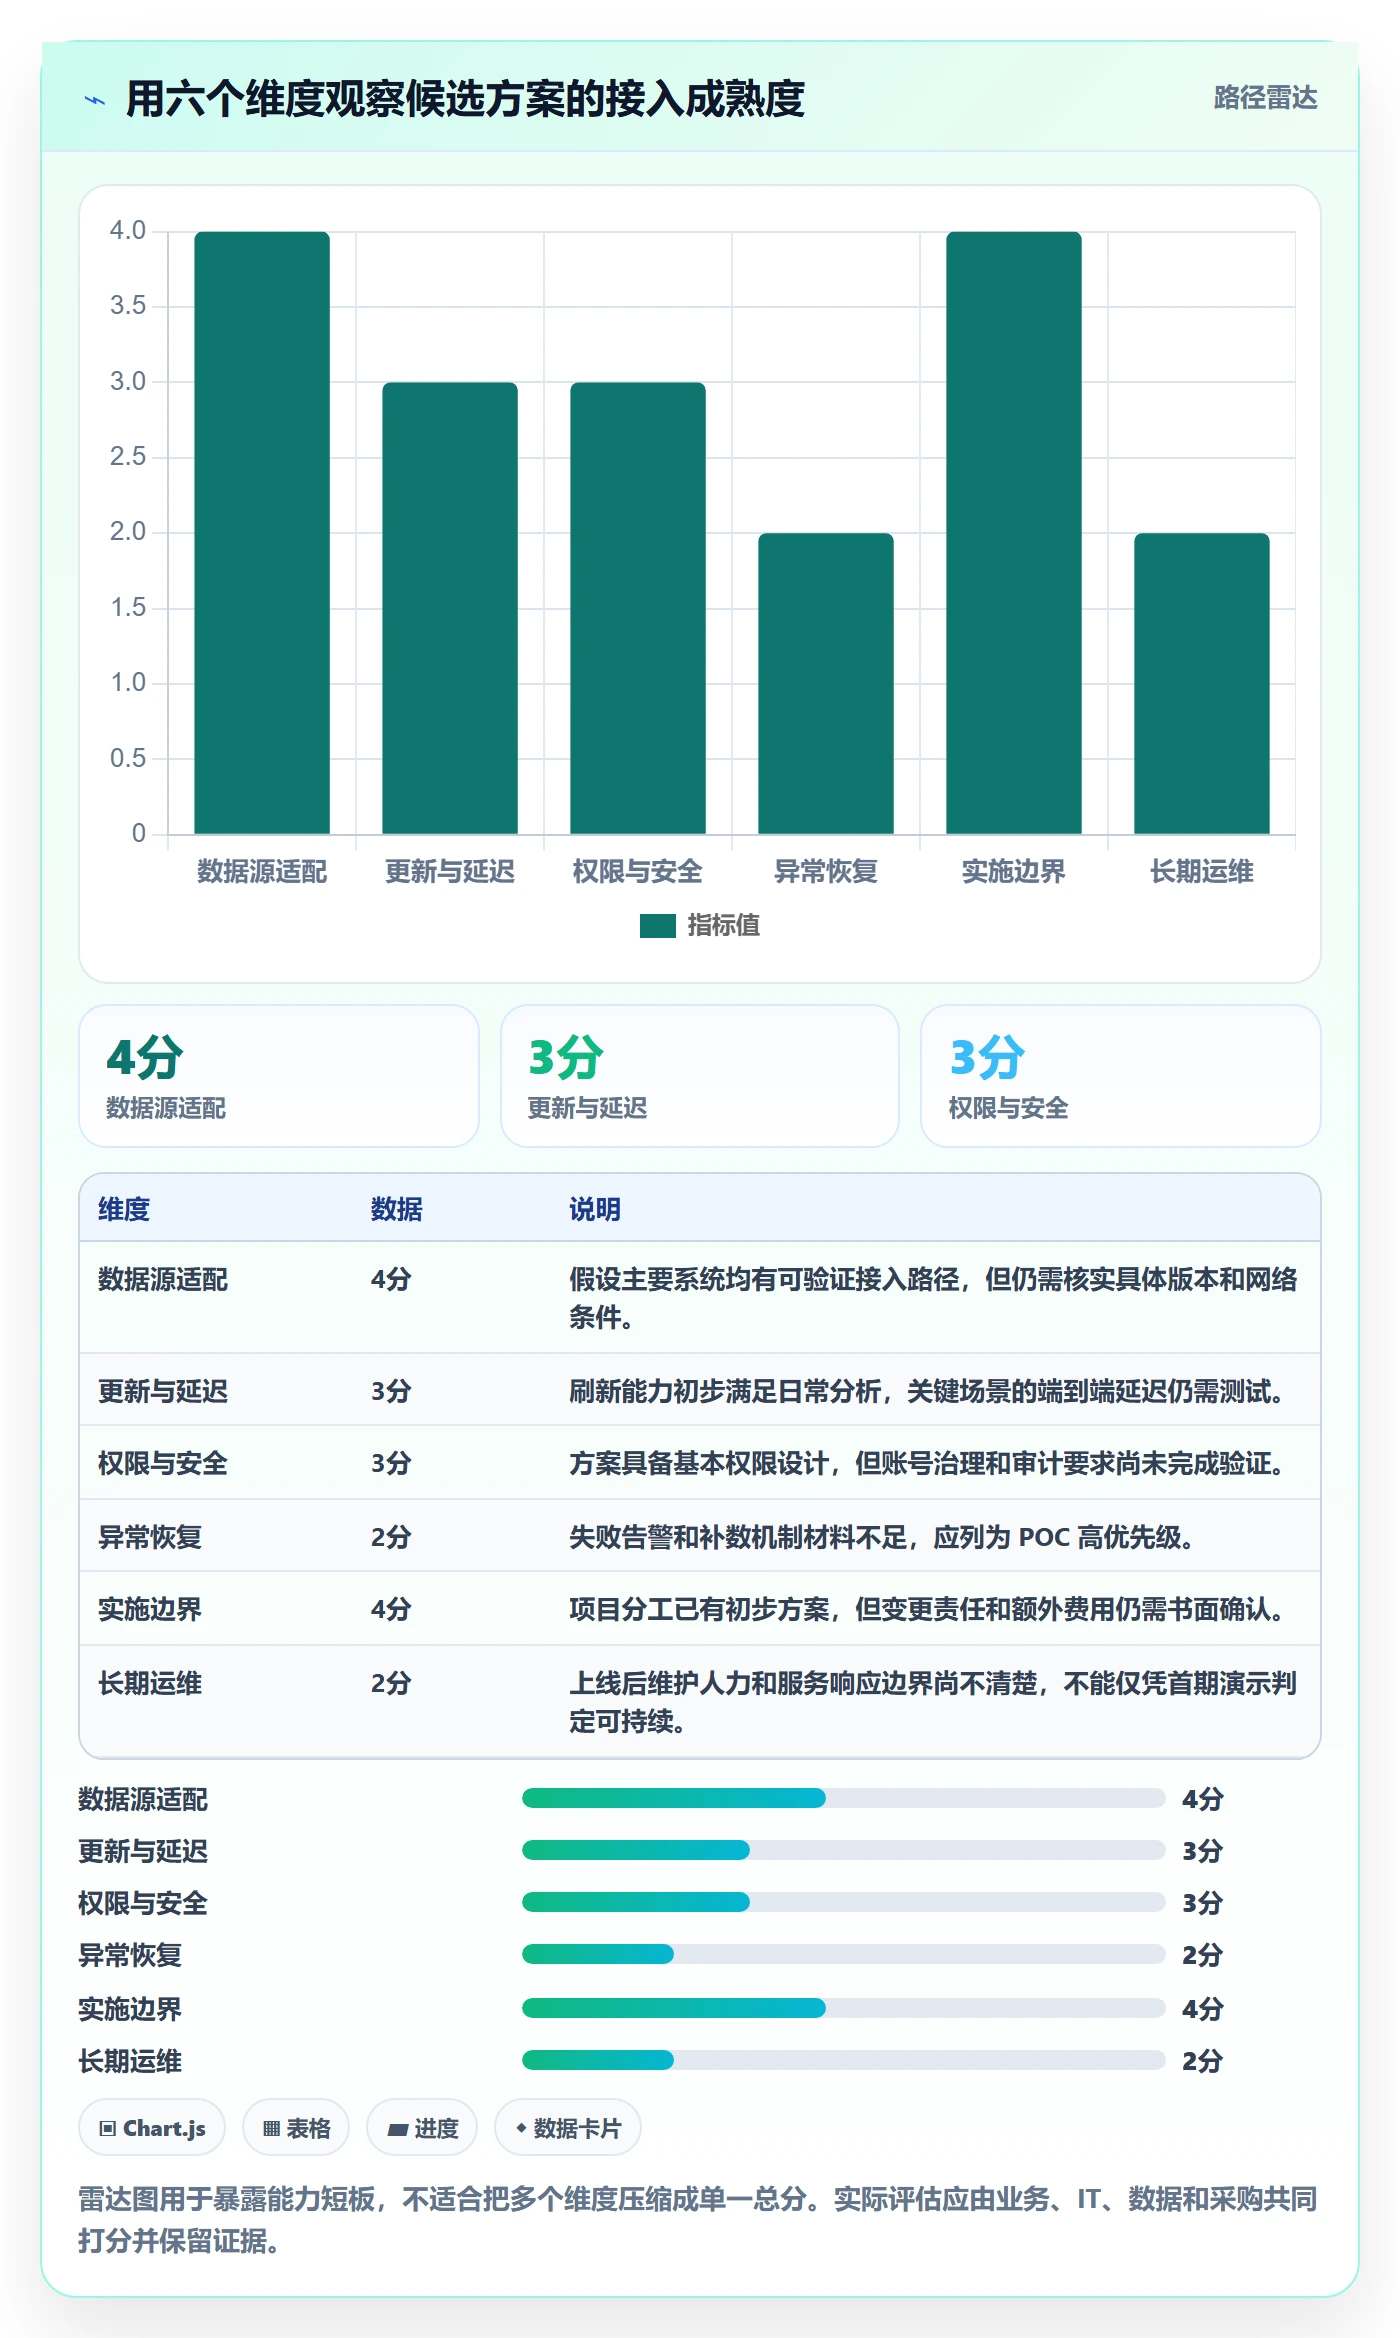Select table row cell 长期运维
The image size is (1400, 2338).
tap(150, 1683)
